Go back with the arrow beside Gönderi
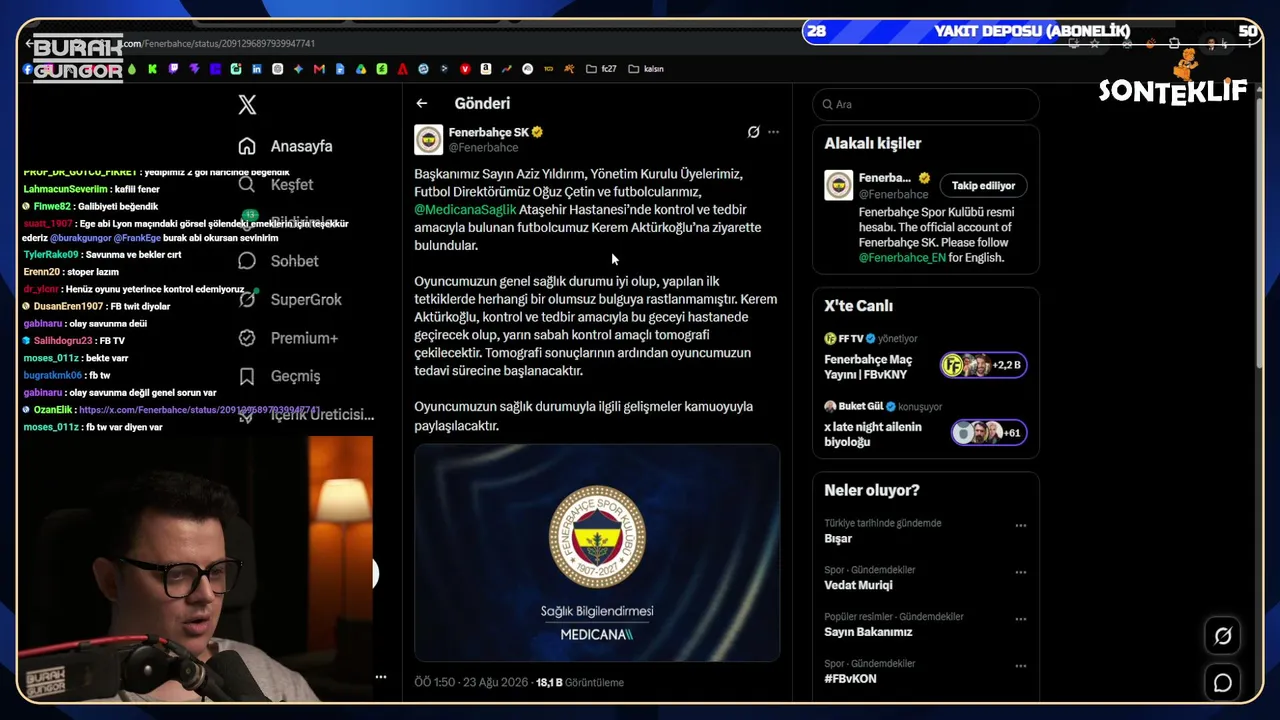Screen dimensions: 1280x720 (422, 103)
